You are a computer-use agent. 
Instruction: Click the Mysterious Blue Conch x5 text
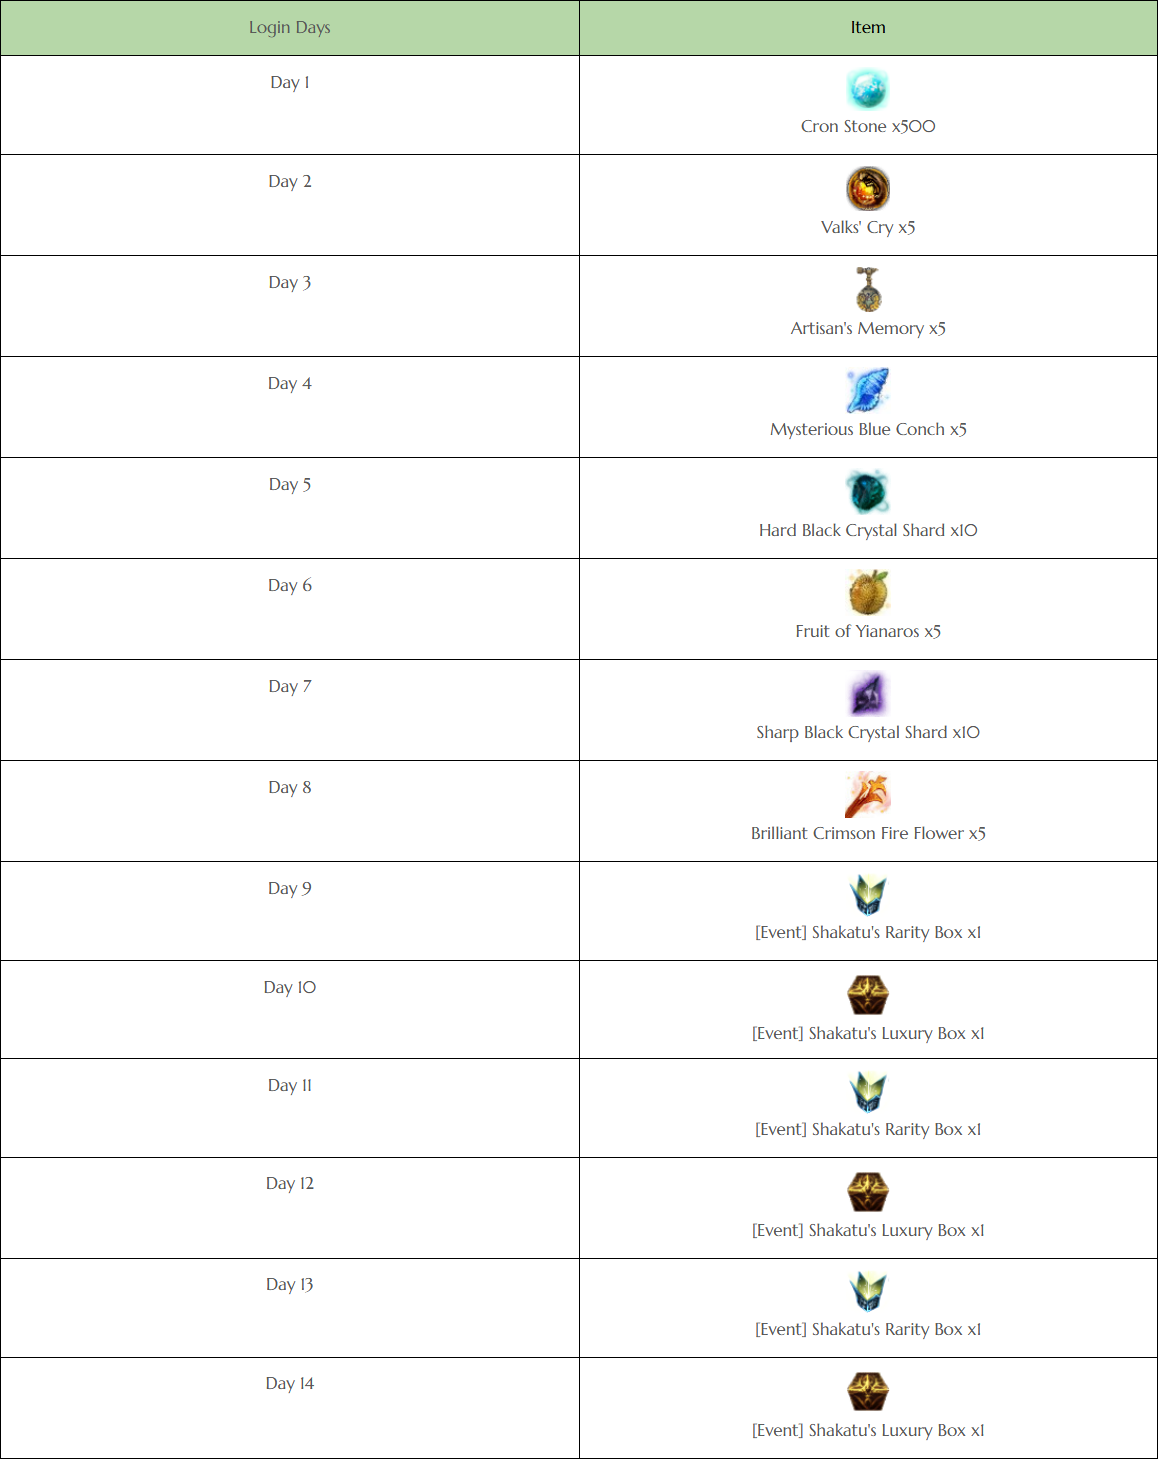tap(868, 430)
